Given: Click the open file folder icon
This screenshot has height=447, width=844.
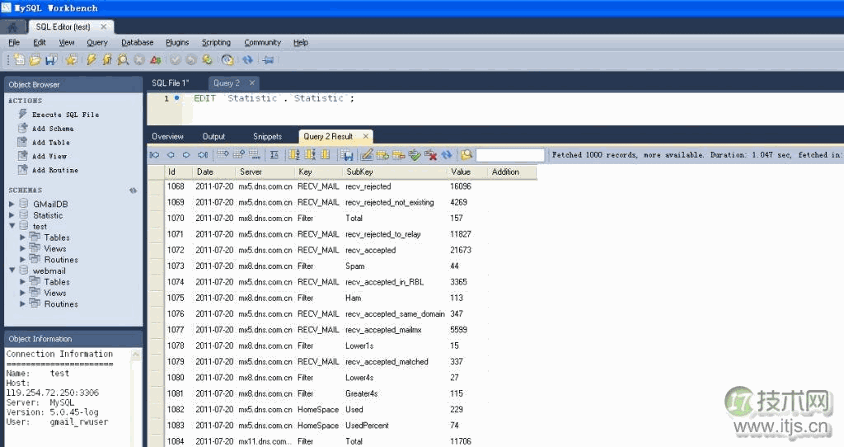Looking at the screenshot, I should tap(33, 60).
